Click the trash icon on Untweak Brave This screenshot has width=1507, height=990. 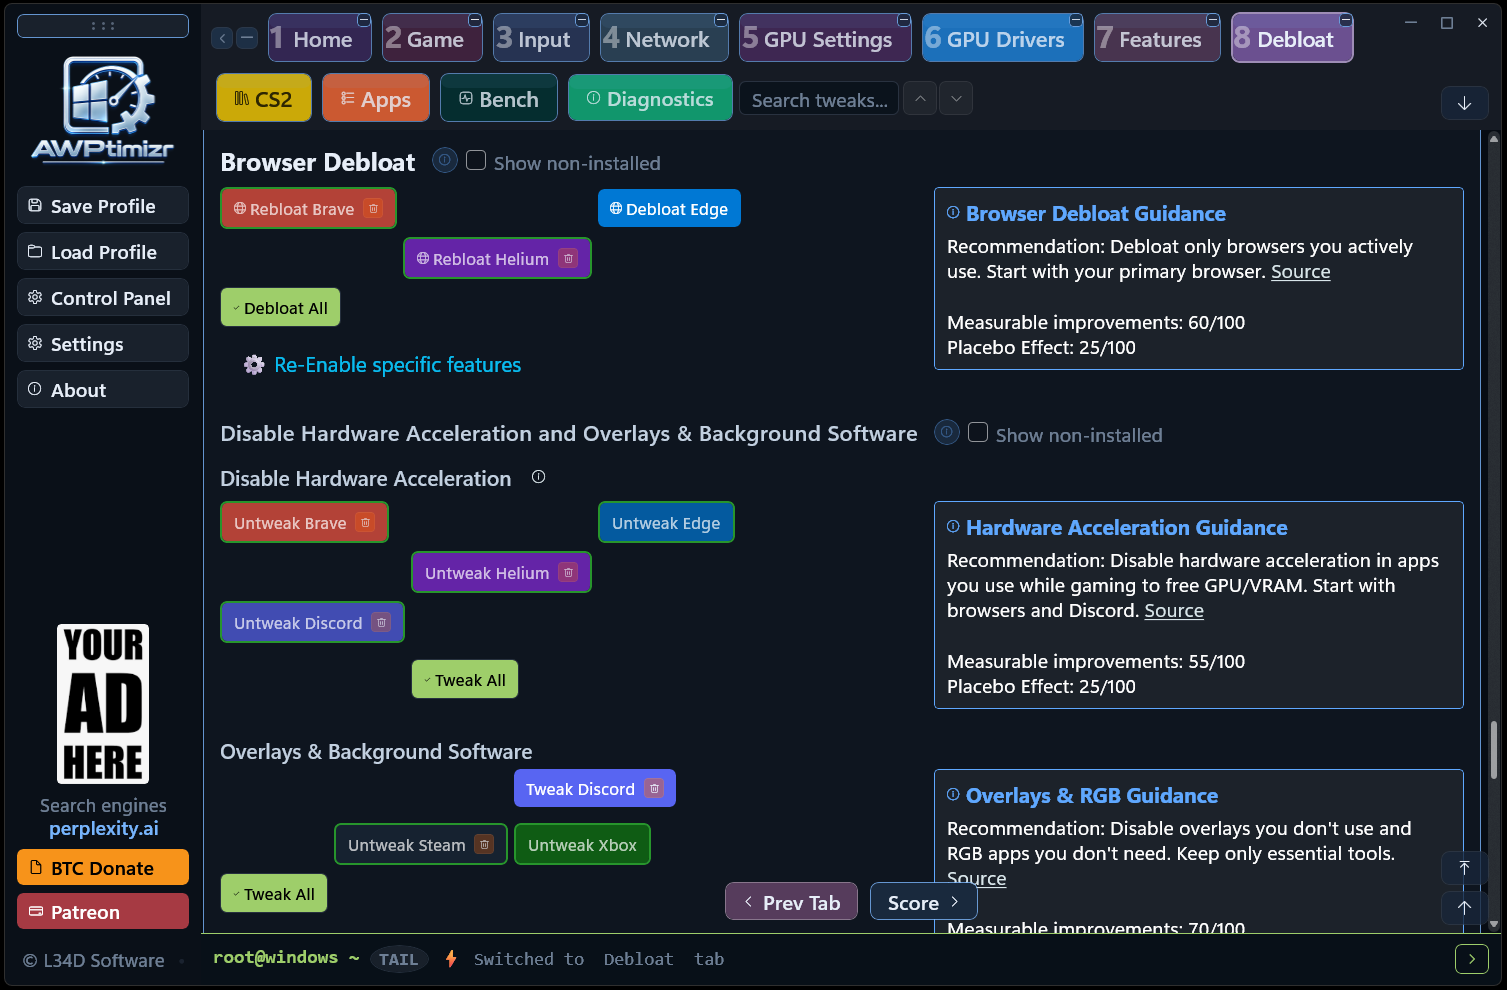[x=366, y=523]
